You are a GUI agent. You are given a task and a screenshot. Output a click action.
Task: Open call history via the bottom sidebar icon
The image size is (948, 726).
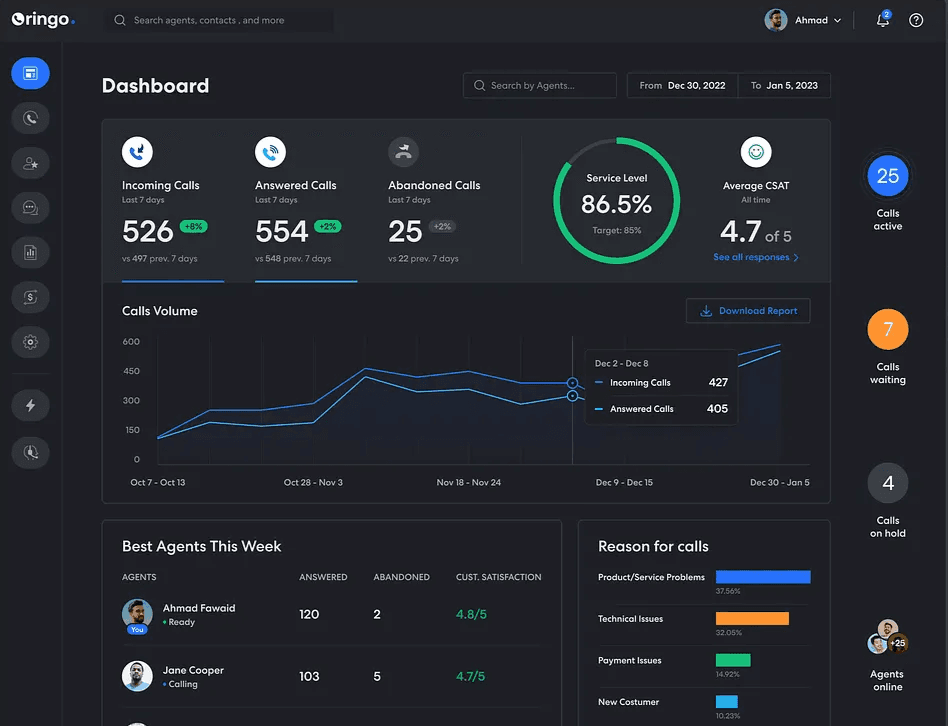pos(30,453)
